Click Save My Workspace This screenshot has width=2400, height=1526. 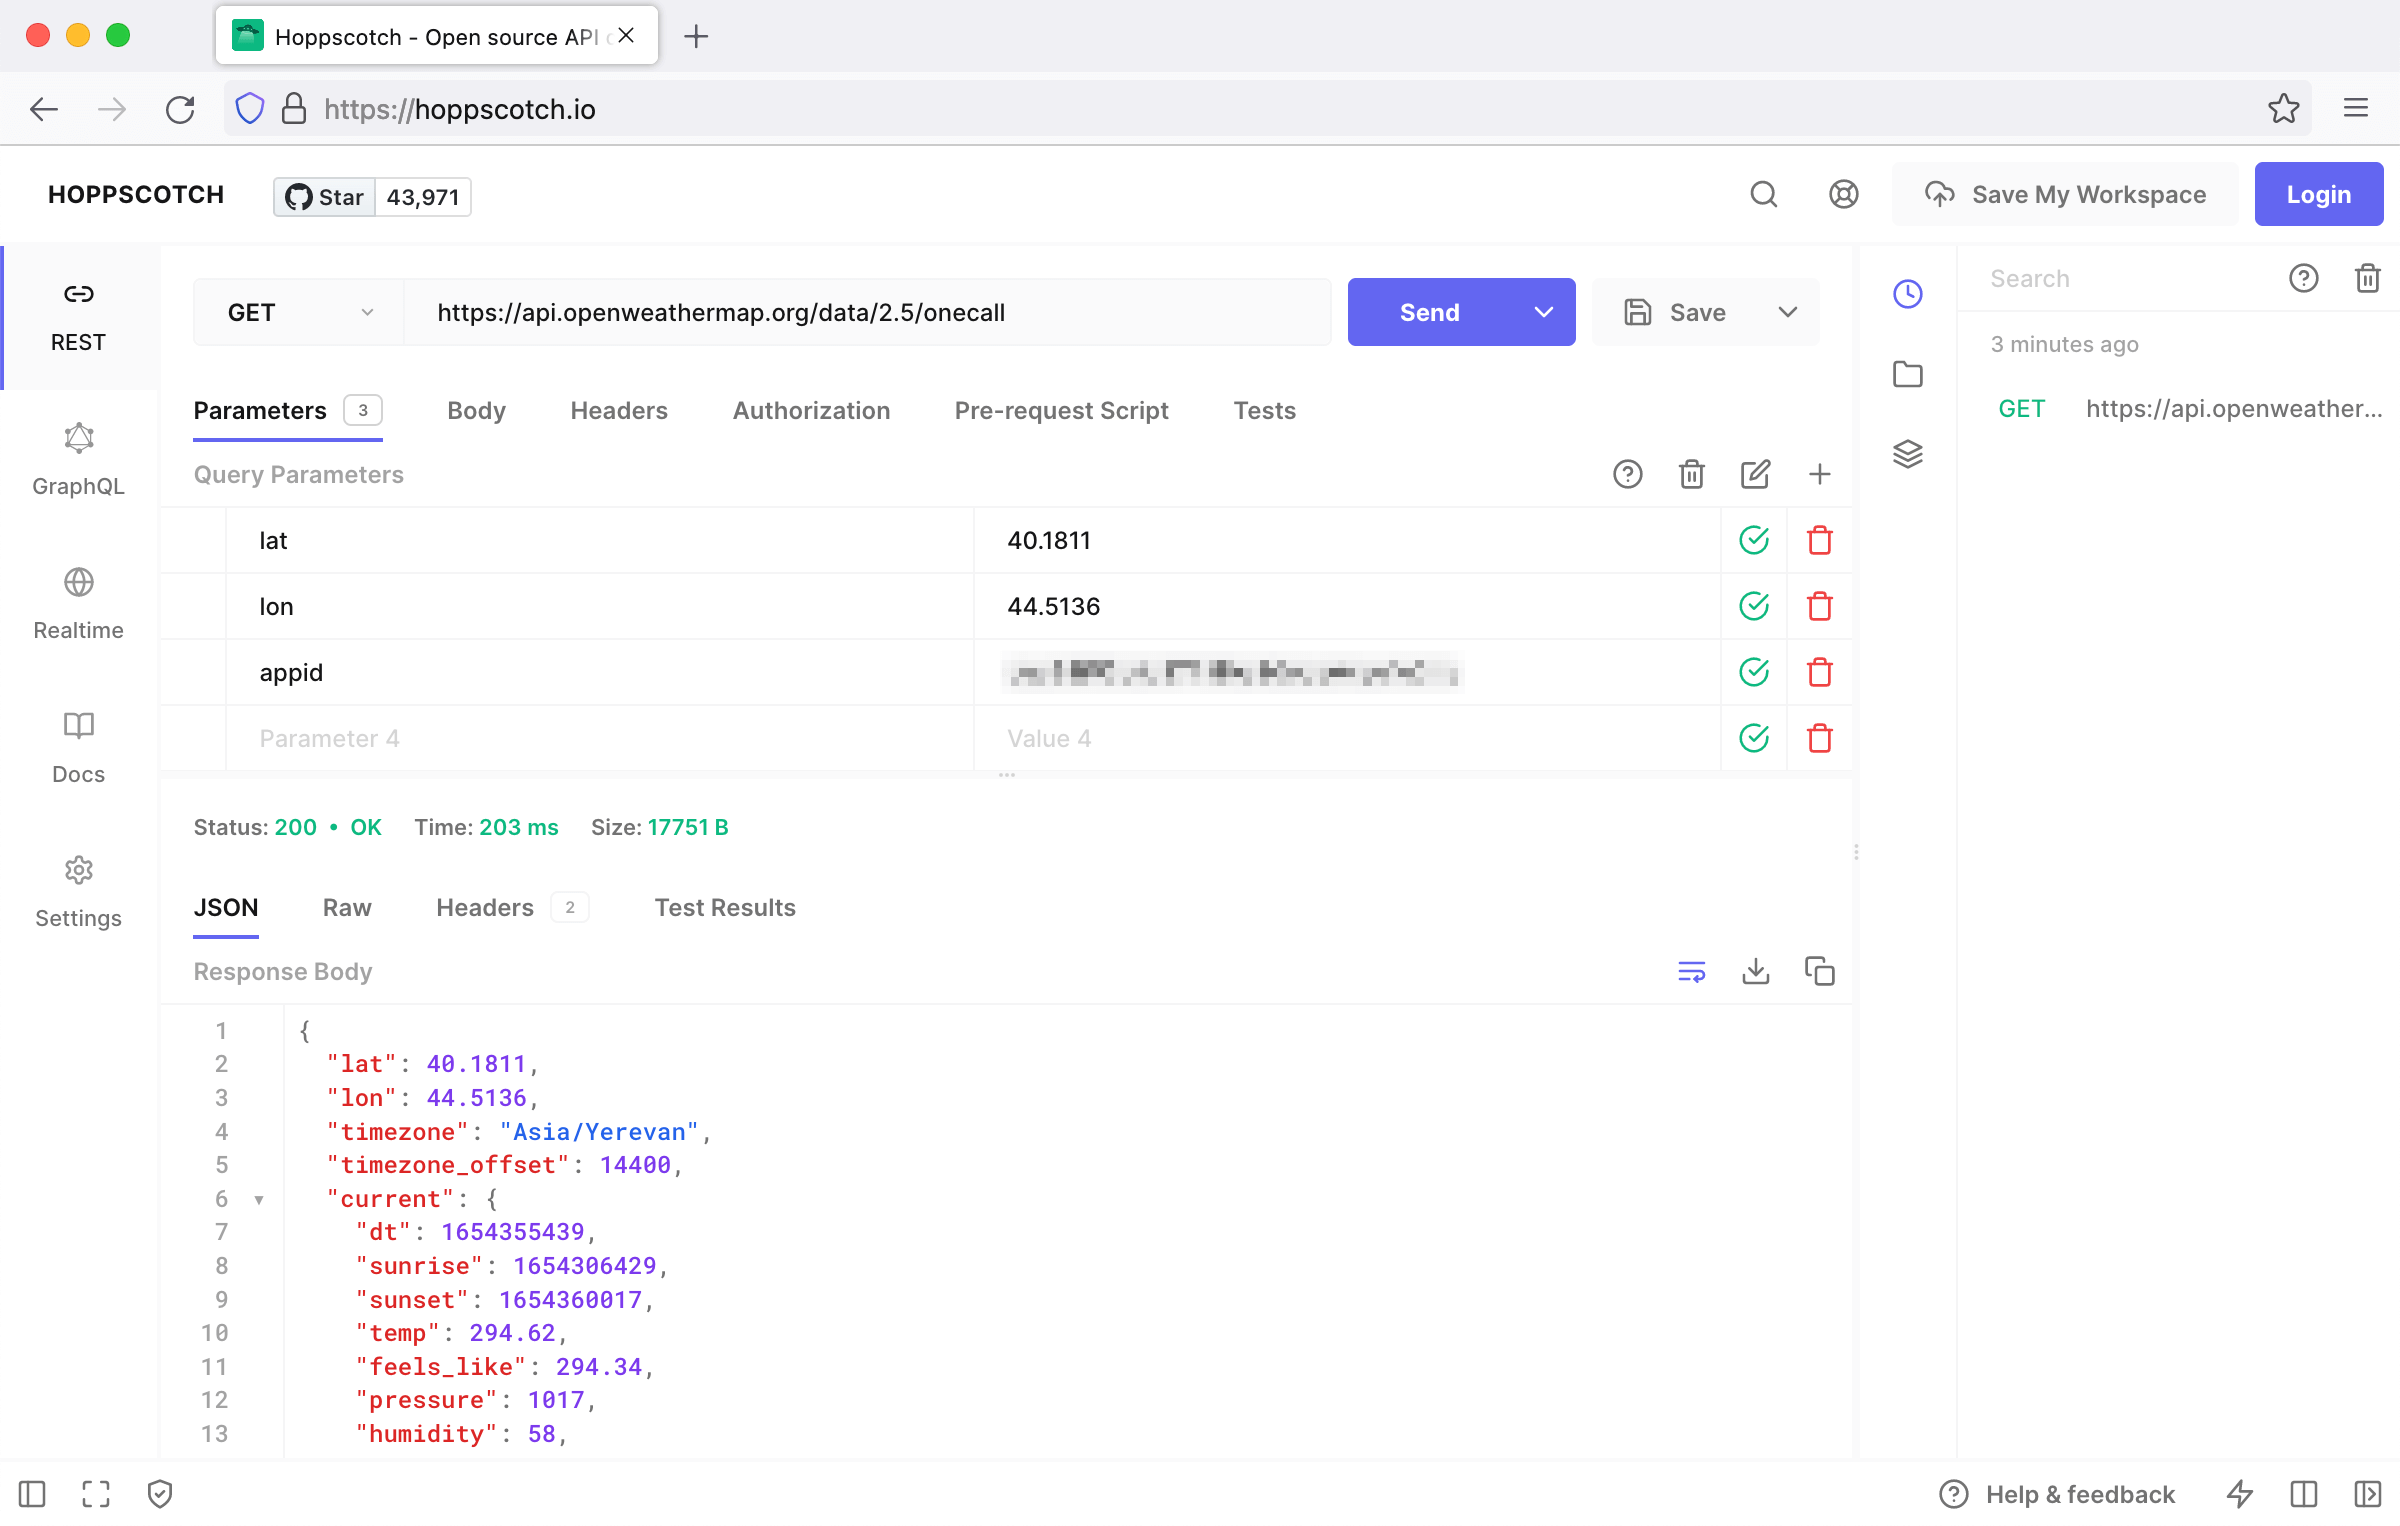[2065, 194]
